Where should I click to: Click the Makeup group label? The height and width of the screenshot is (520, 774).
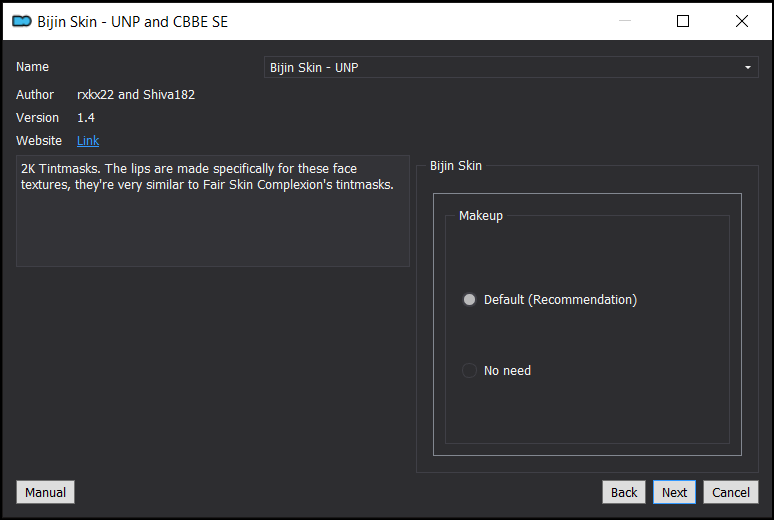[x=481, y=216]
